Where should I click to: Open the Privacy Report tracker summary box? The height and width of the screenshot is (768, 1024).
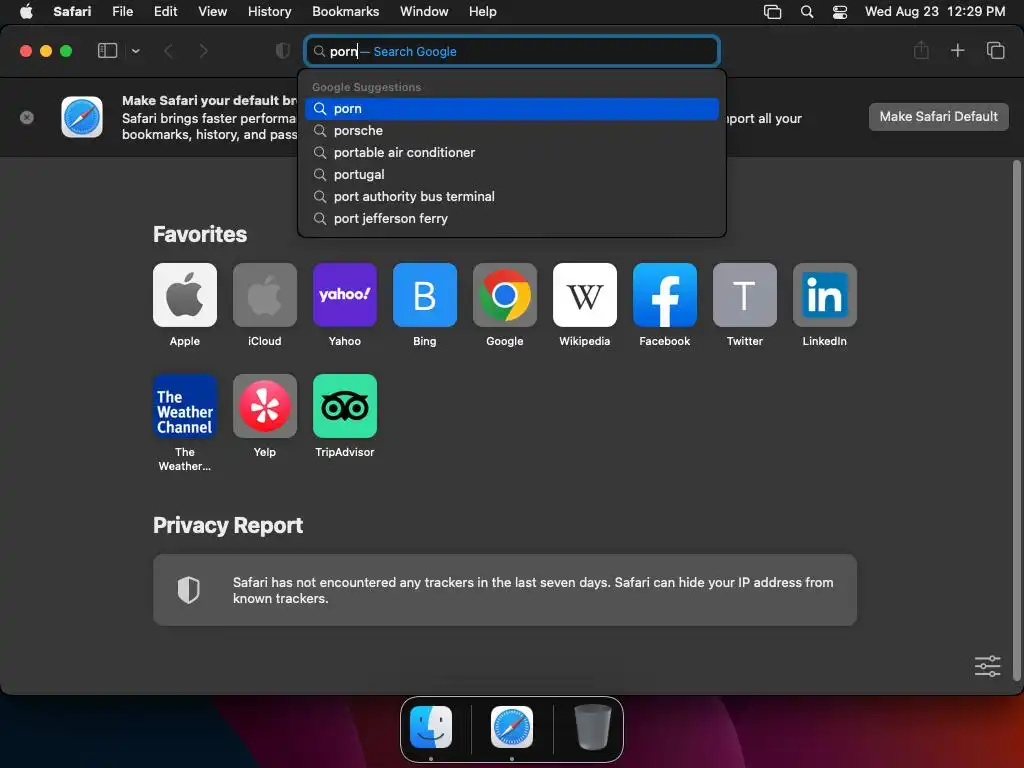click(x=505, y=590)
